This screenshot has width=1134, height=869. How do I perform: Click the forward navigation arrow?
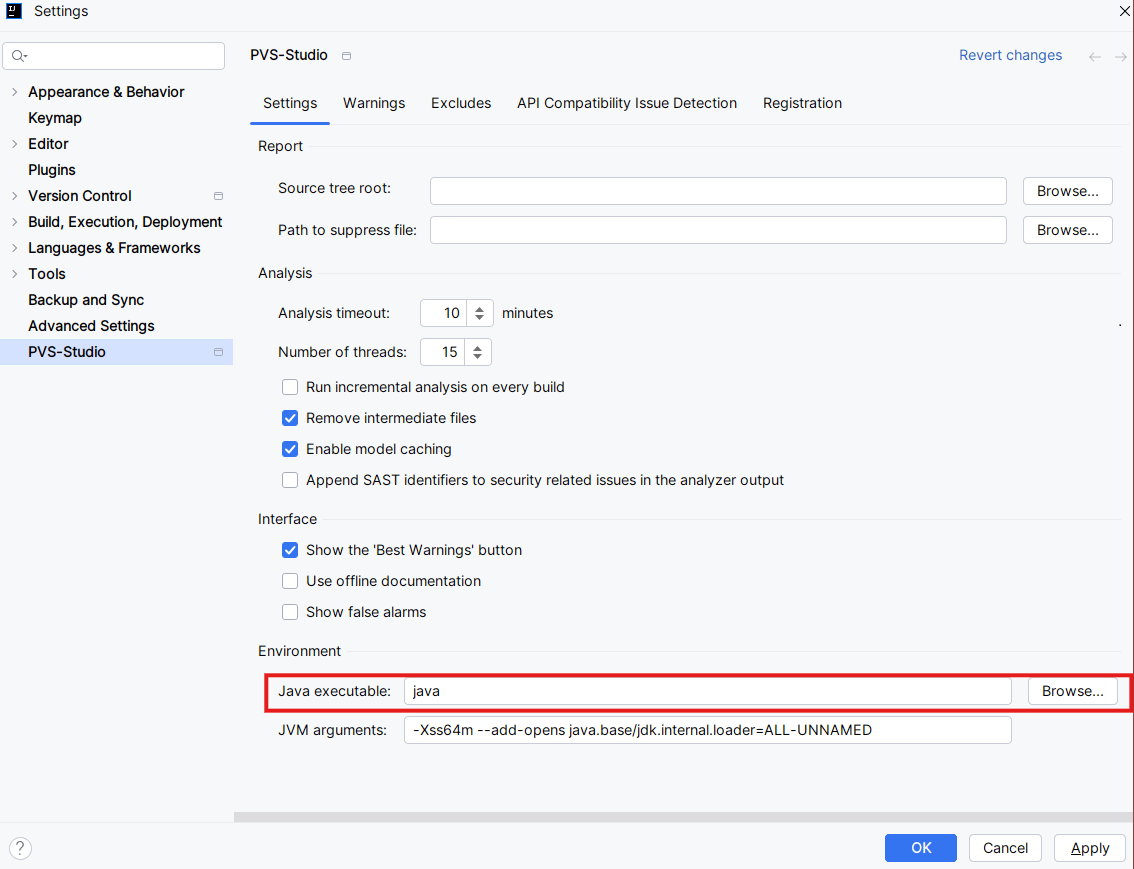(x=1121, y=57)
